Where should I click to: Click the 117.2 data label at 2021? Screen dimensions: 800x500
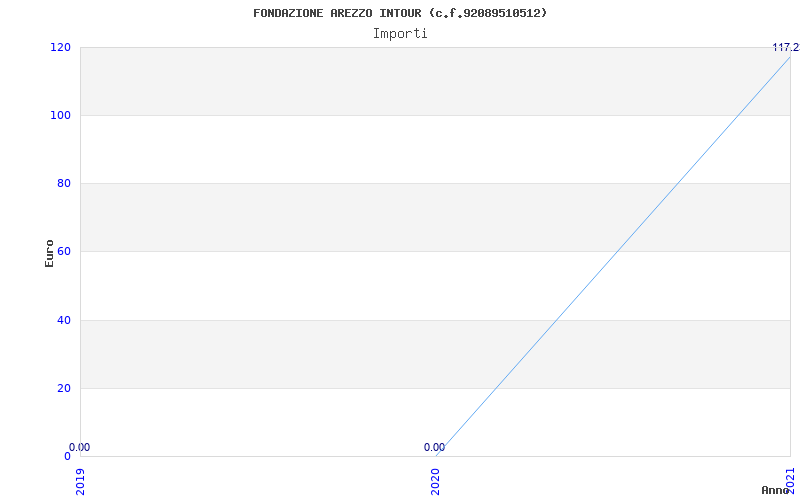(x=786, y=47)
